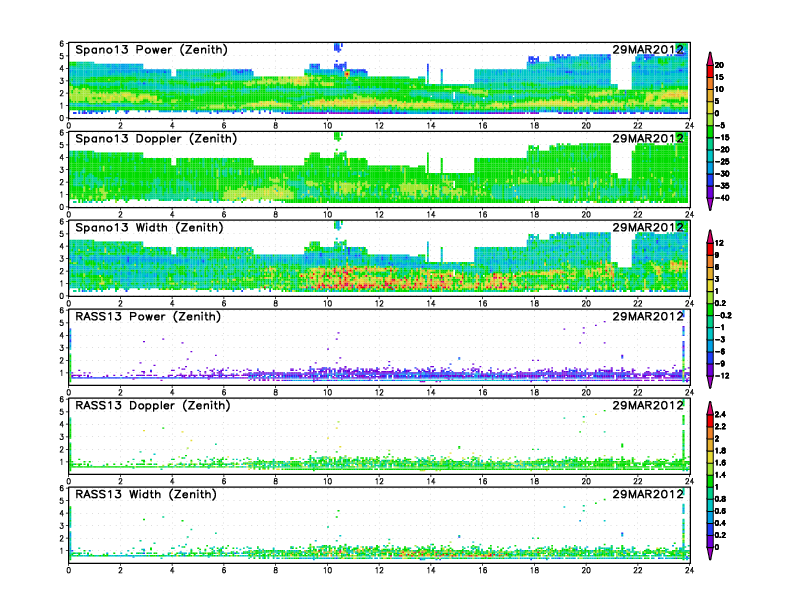Click the '0.6' label on bottom colorbar

click(721, 511)
